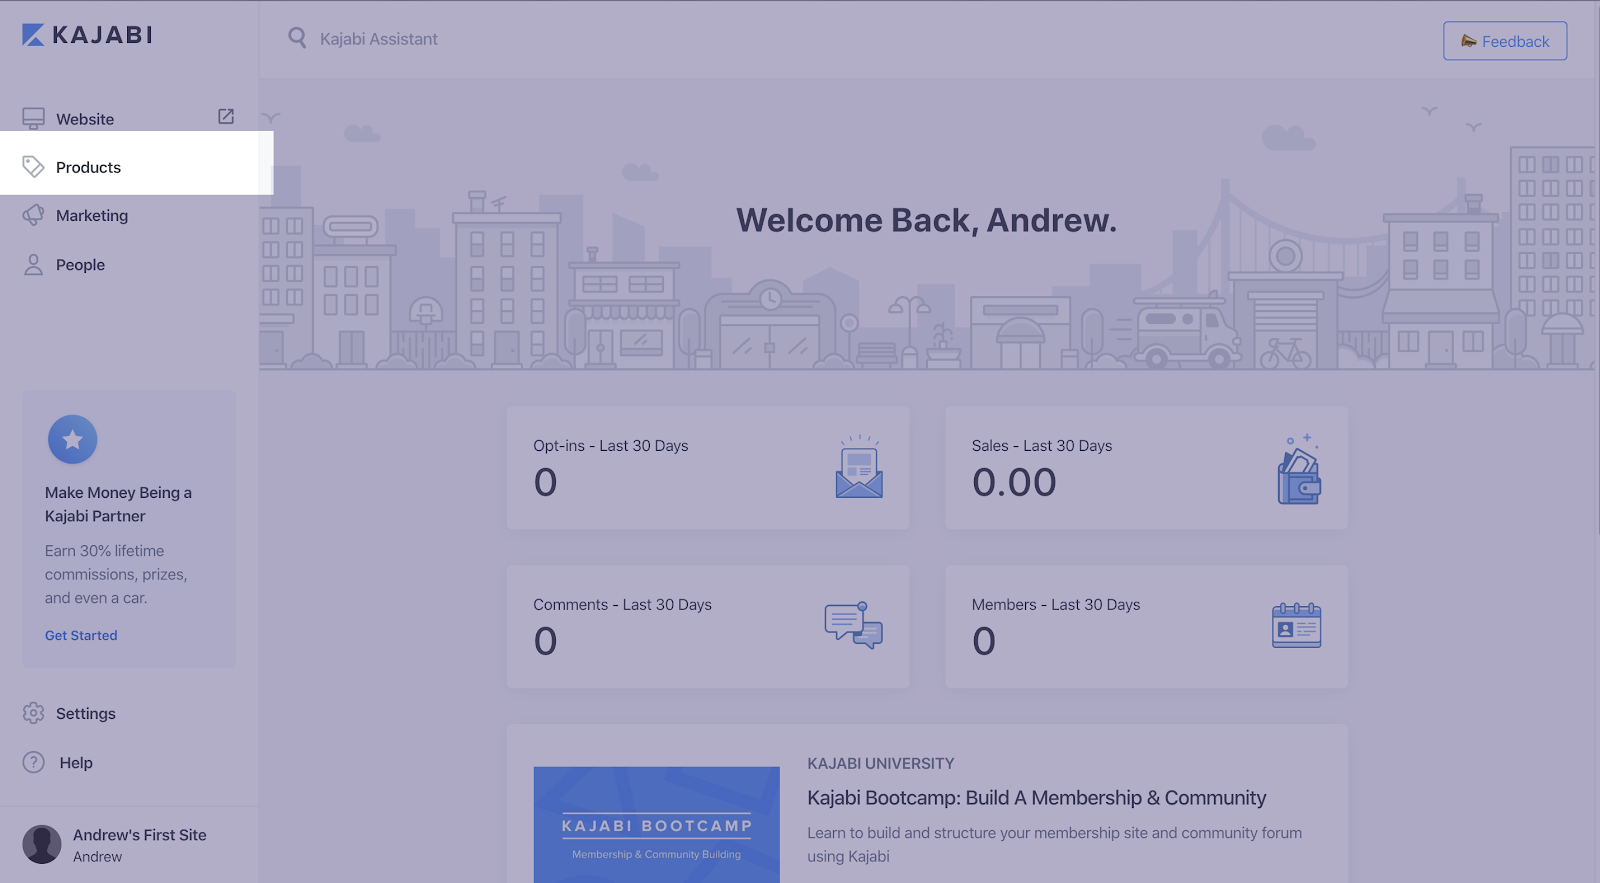Open the Feedback button

[x=1505, y=41]
